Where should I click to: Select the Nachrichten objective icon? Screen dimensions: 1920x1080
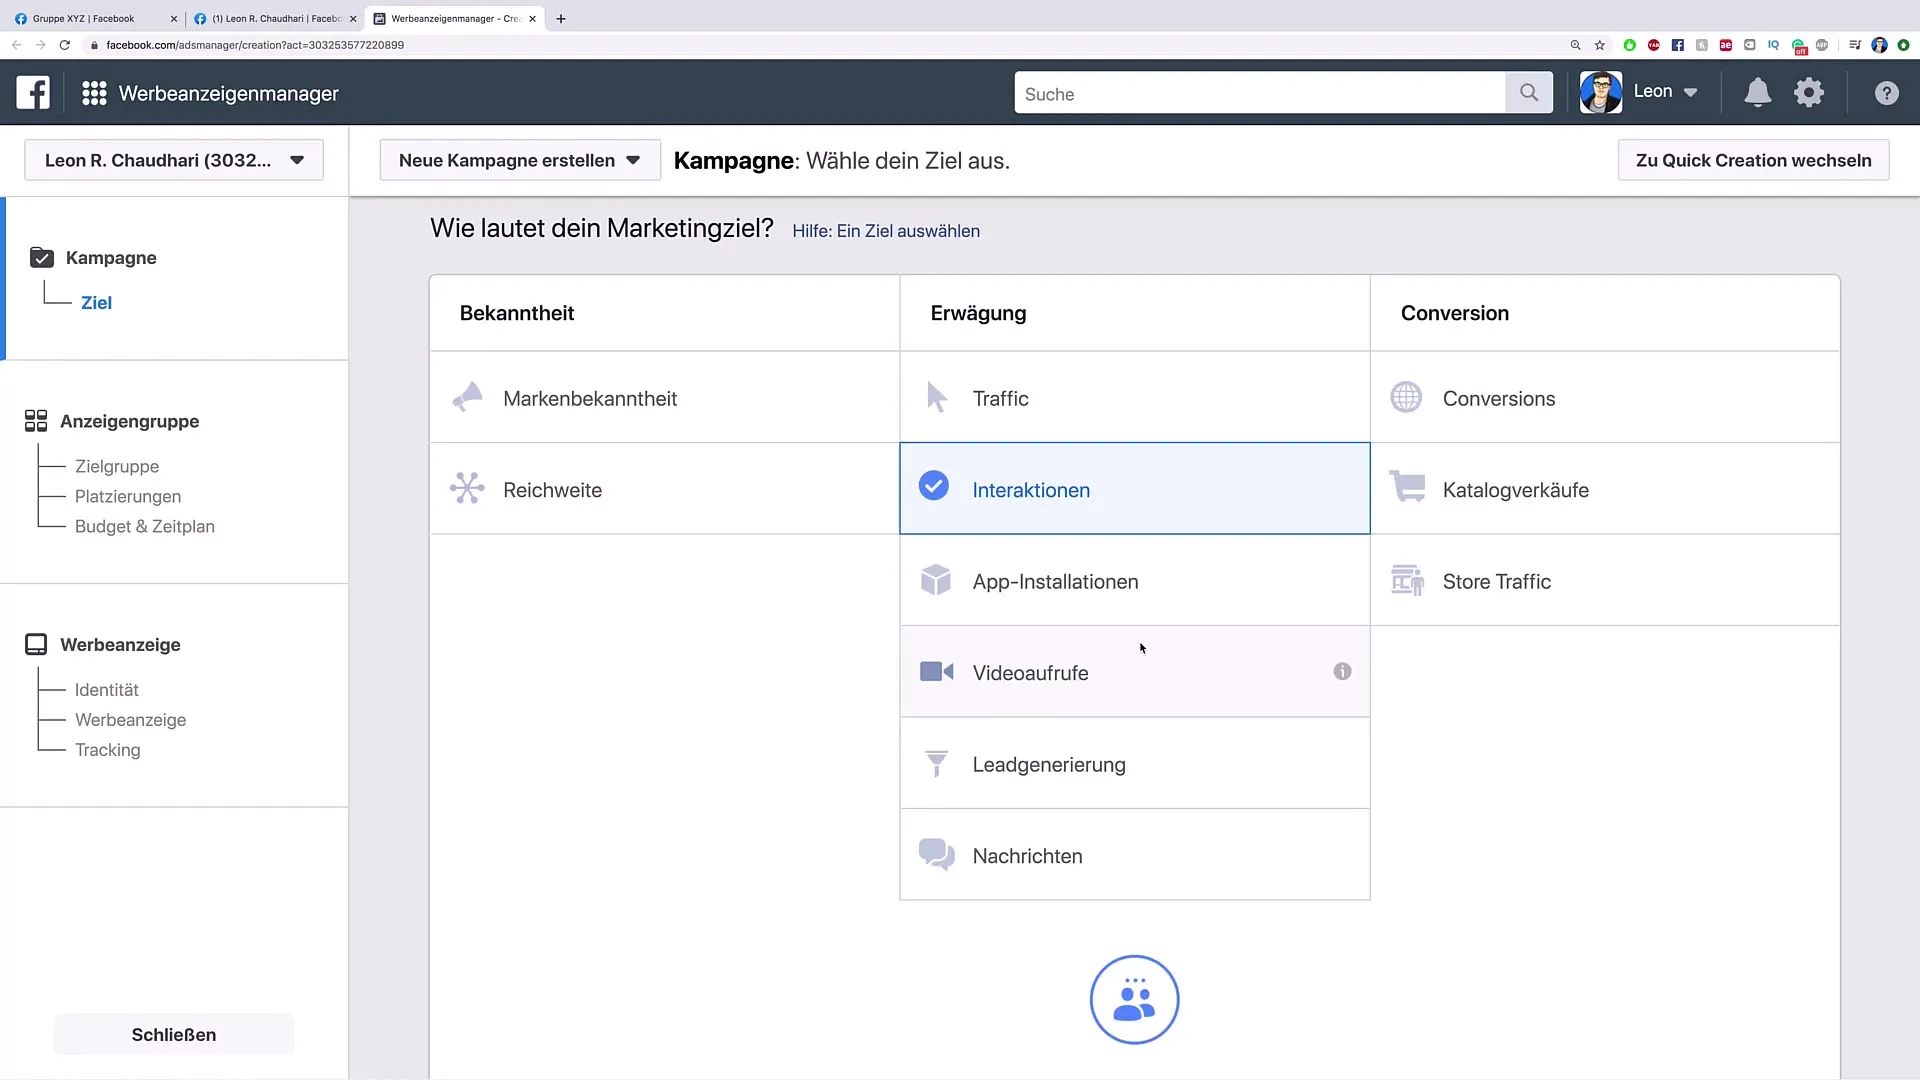pos(935,856)
